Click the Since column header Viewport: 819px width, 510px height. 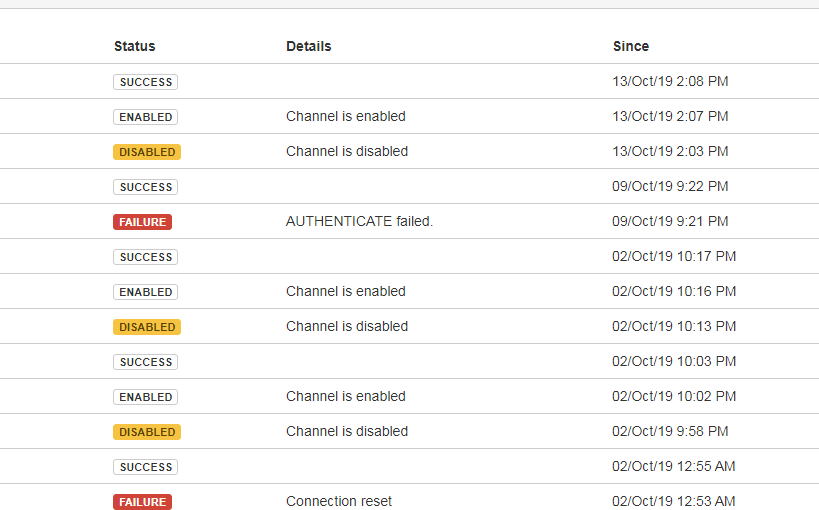click(x=631, y=46)
